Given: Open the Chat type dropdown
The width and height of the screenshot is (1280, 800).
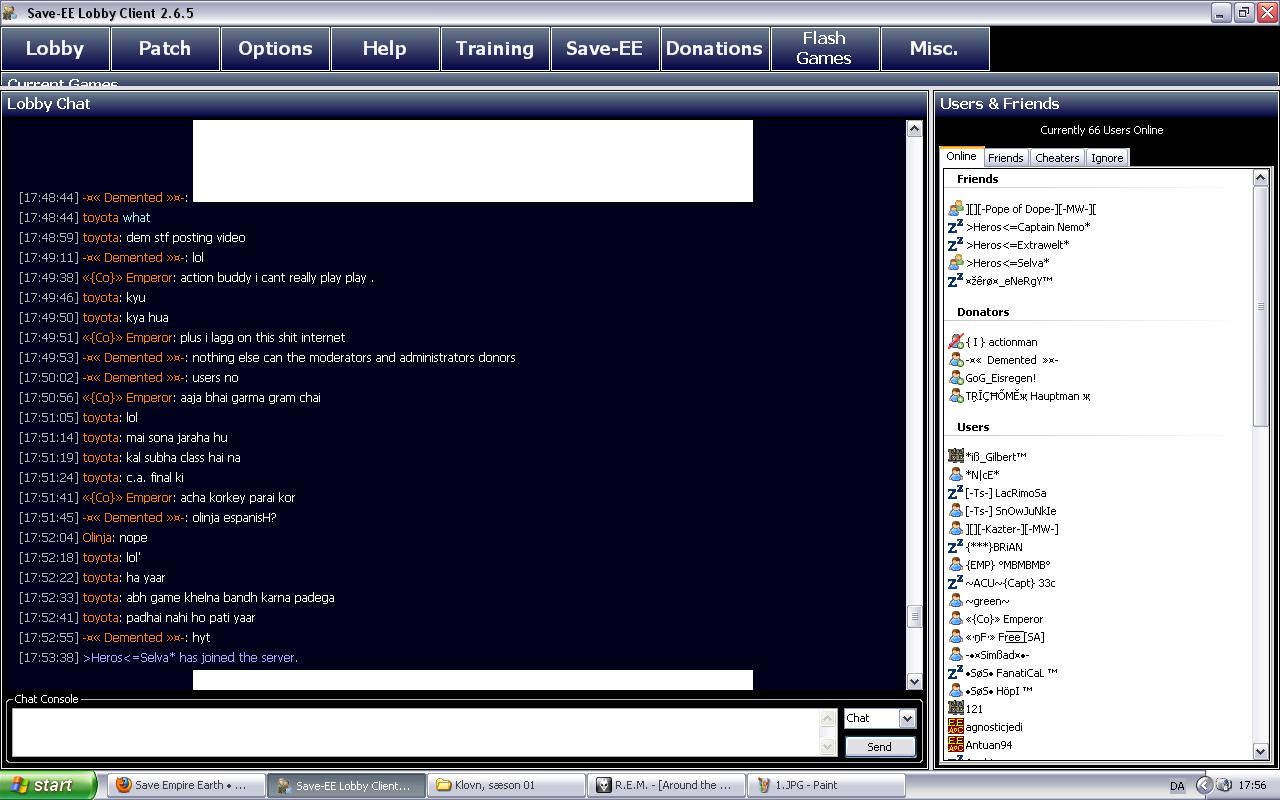Looking at the screenshot, I should pos(906,718).
